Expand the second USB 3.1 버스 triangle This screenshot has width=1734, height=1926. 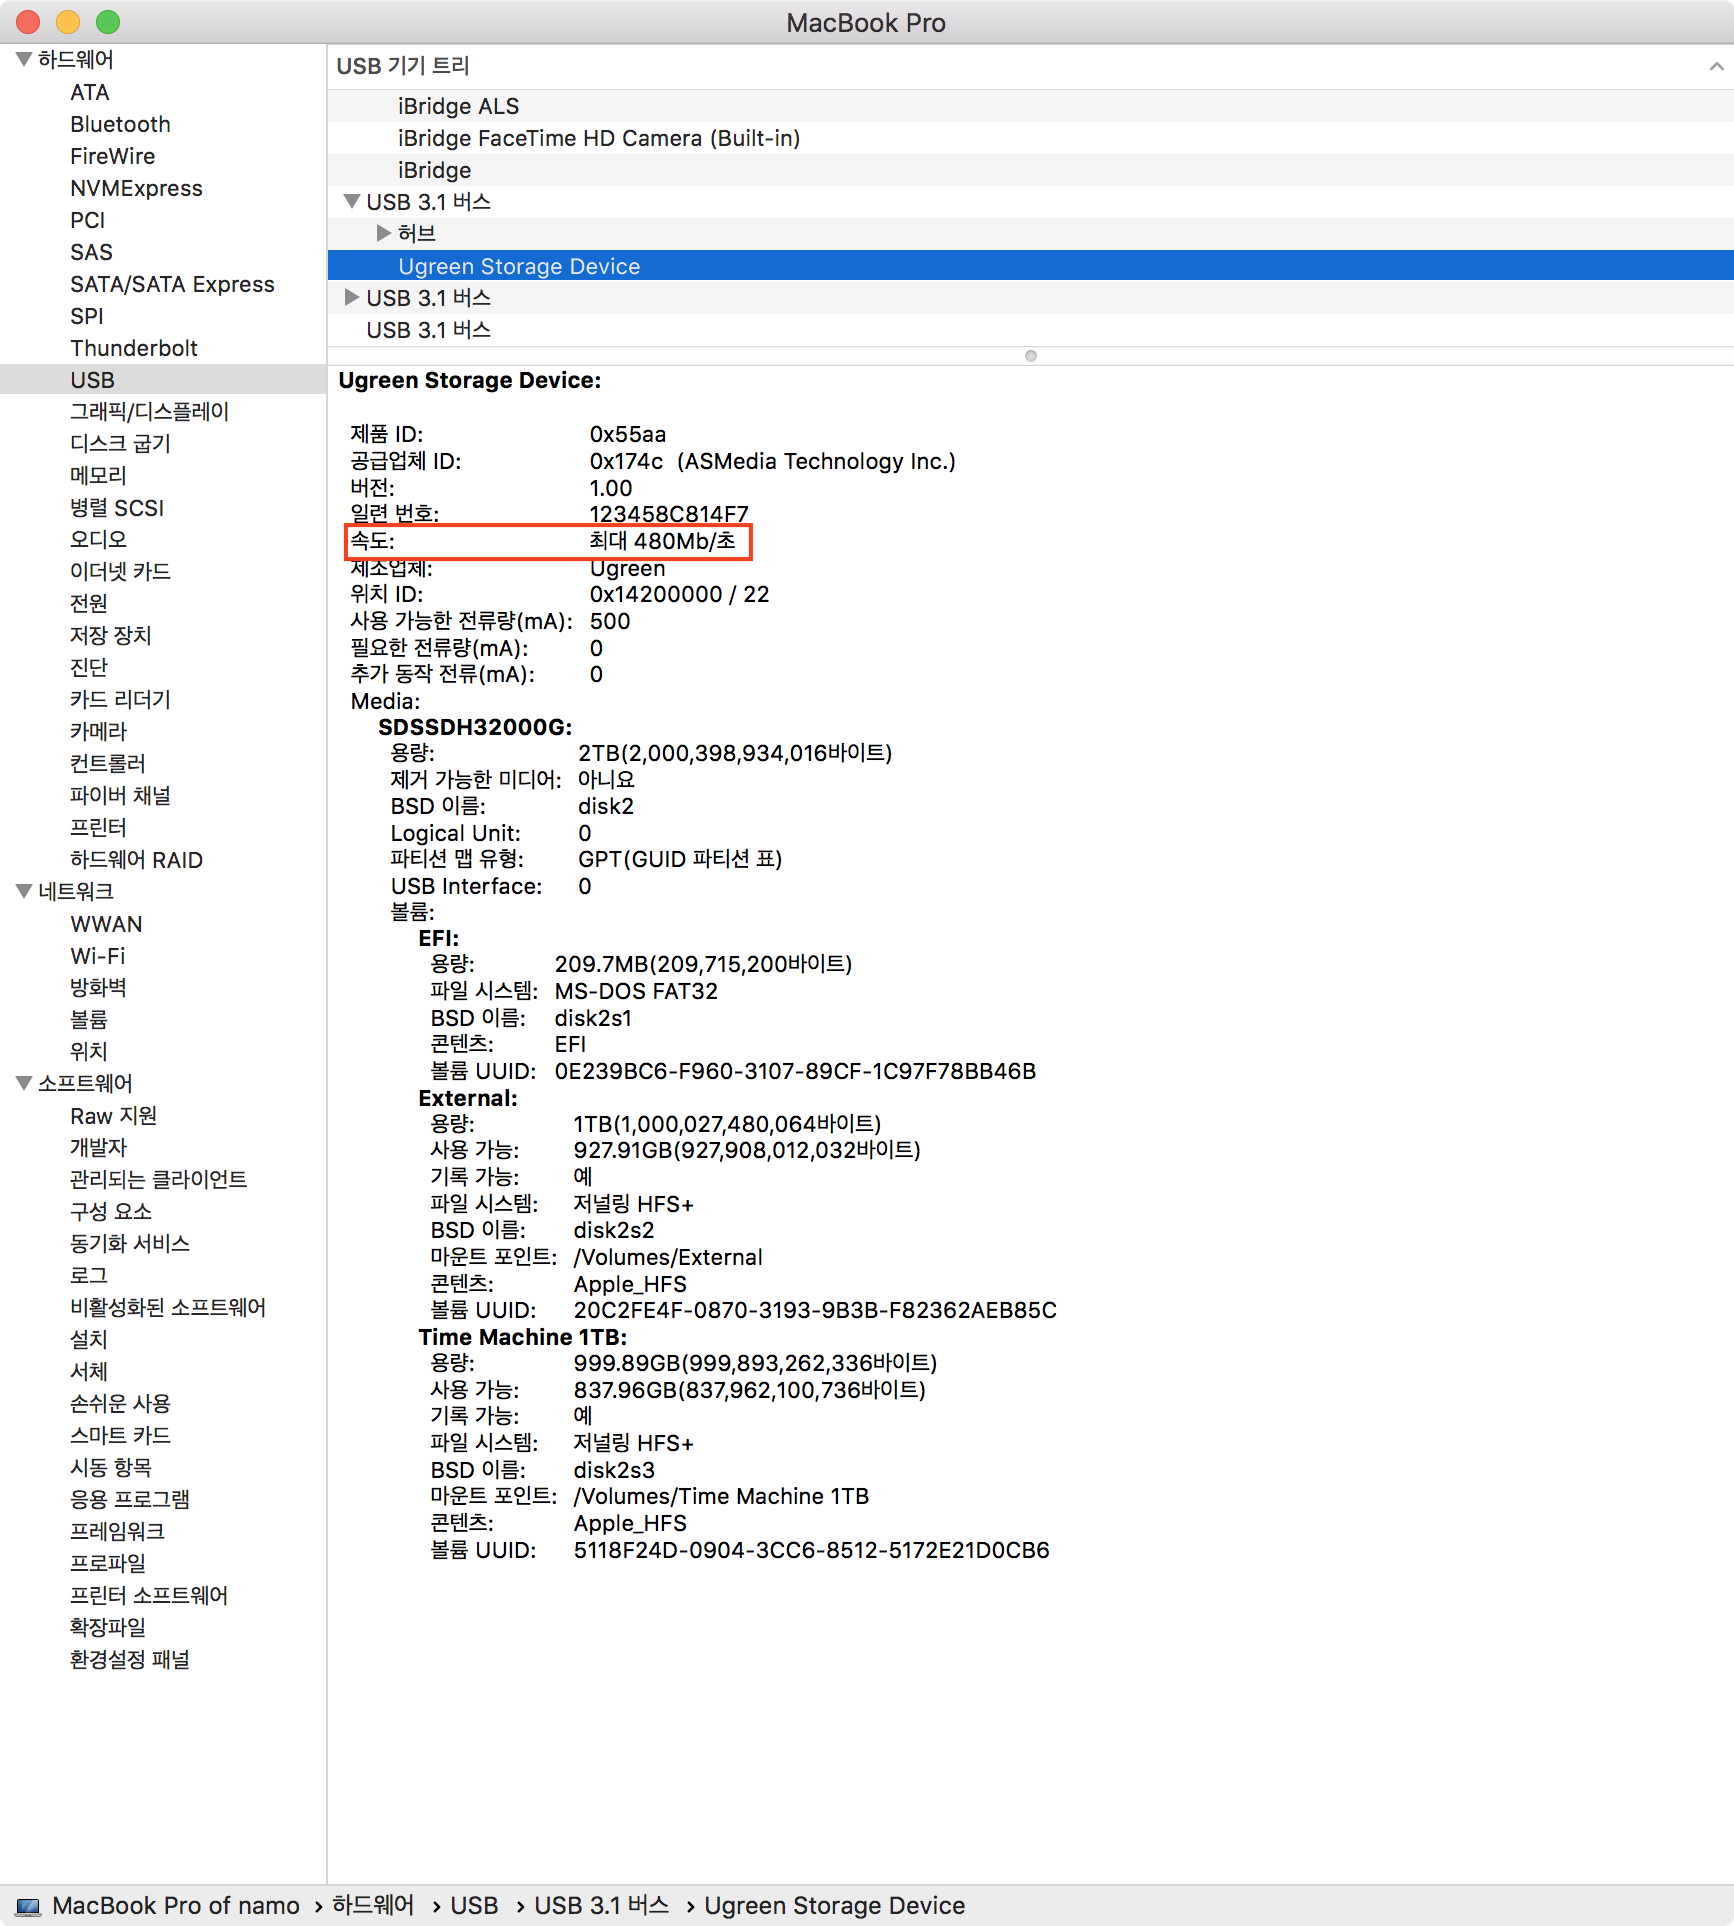click(x=351, y=298)
